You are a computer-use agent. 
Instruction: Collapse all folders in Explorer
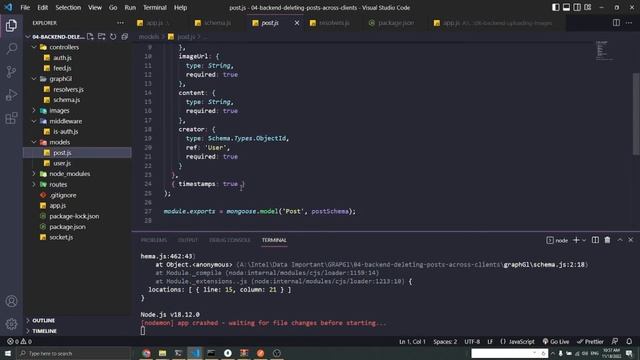(124, 37)
